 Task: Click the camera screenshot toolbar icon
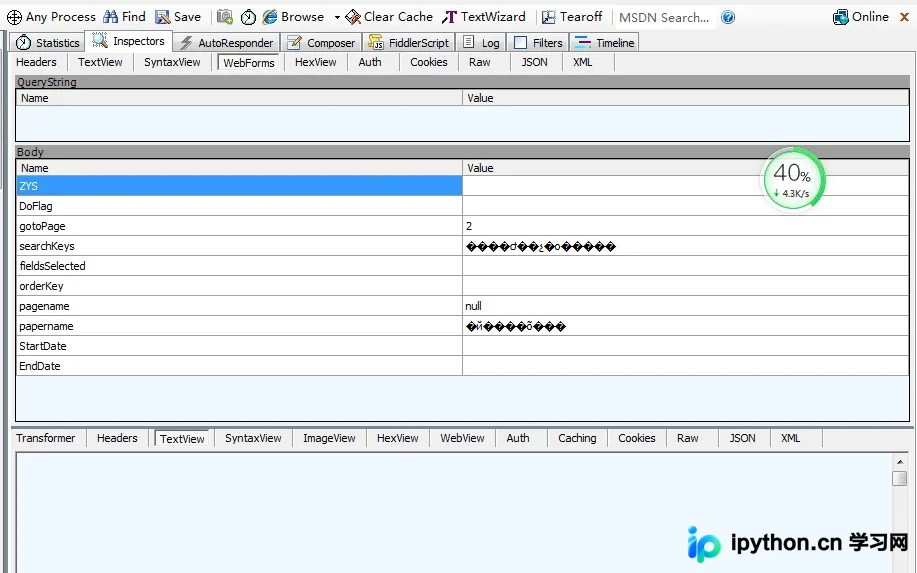pos(225,17)
